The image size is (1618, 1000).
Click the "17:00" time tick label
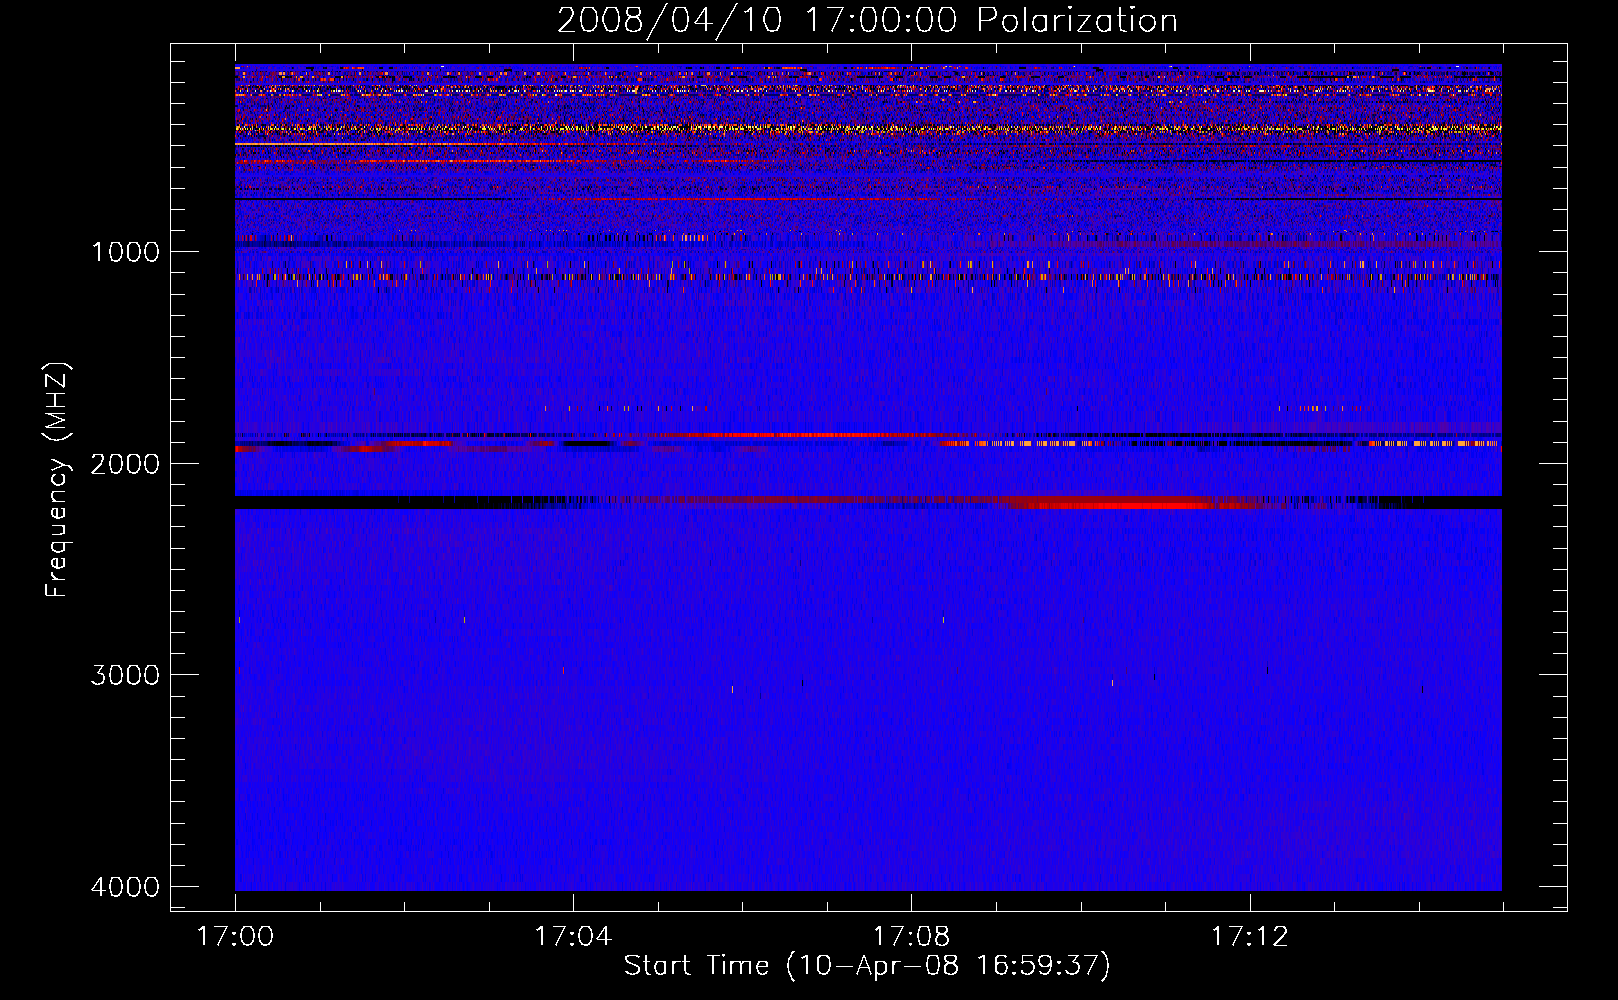point(235,937)
